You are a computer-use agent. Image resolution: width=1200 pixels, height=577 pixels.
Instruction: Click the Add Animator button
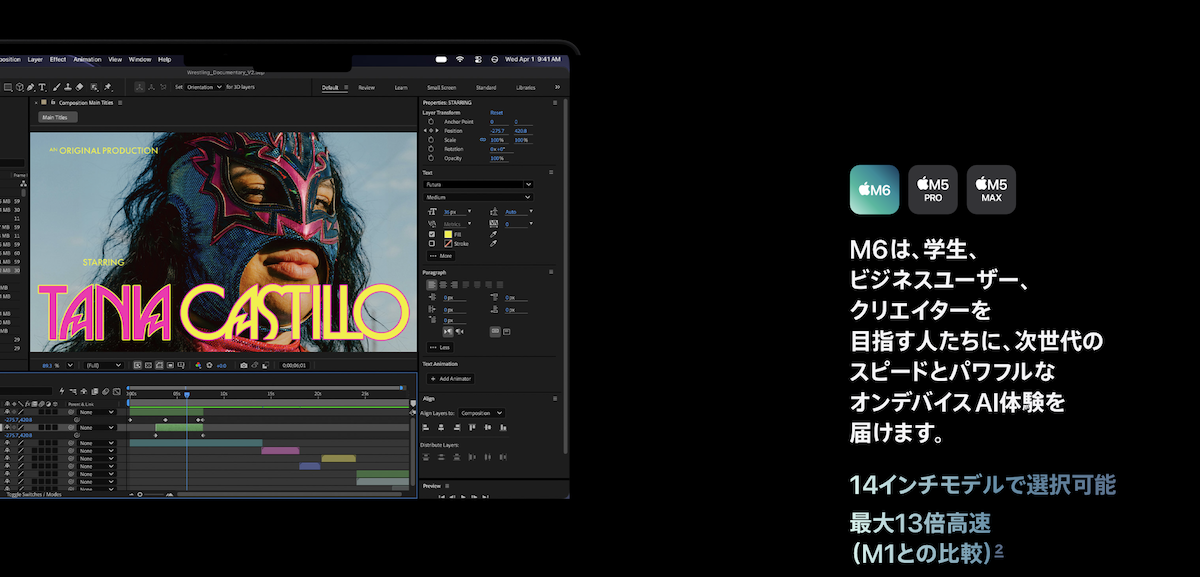(450, 379)
